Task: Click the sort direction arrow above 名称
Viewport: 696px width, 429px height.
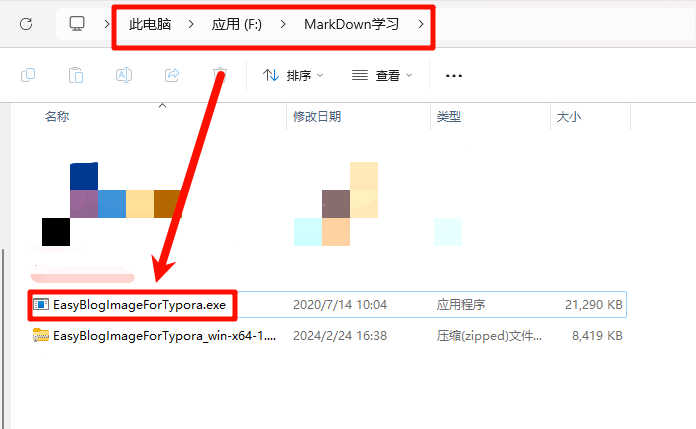Action: click(162, 105)
